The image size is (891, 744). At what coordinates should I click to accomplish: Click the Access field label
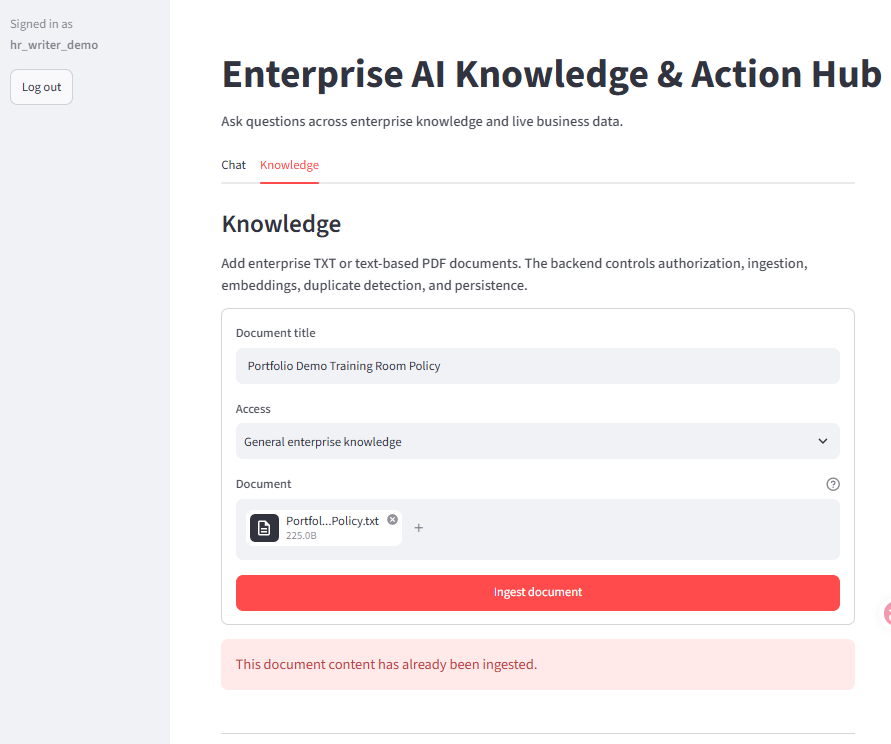click(253, 409)
